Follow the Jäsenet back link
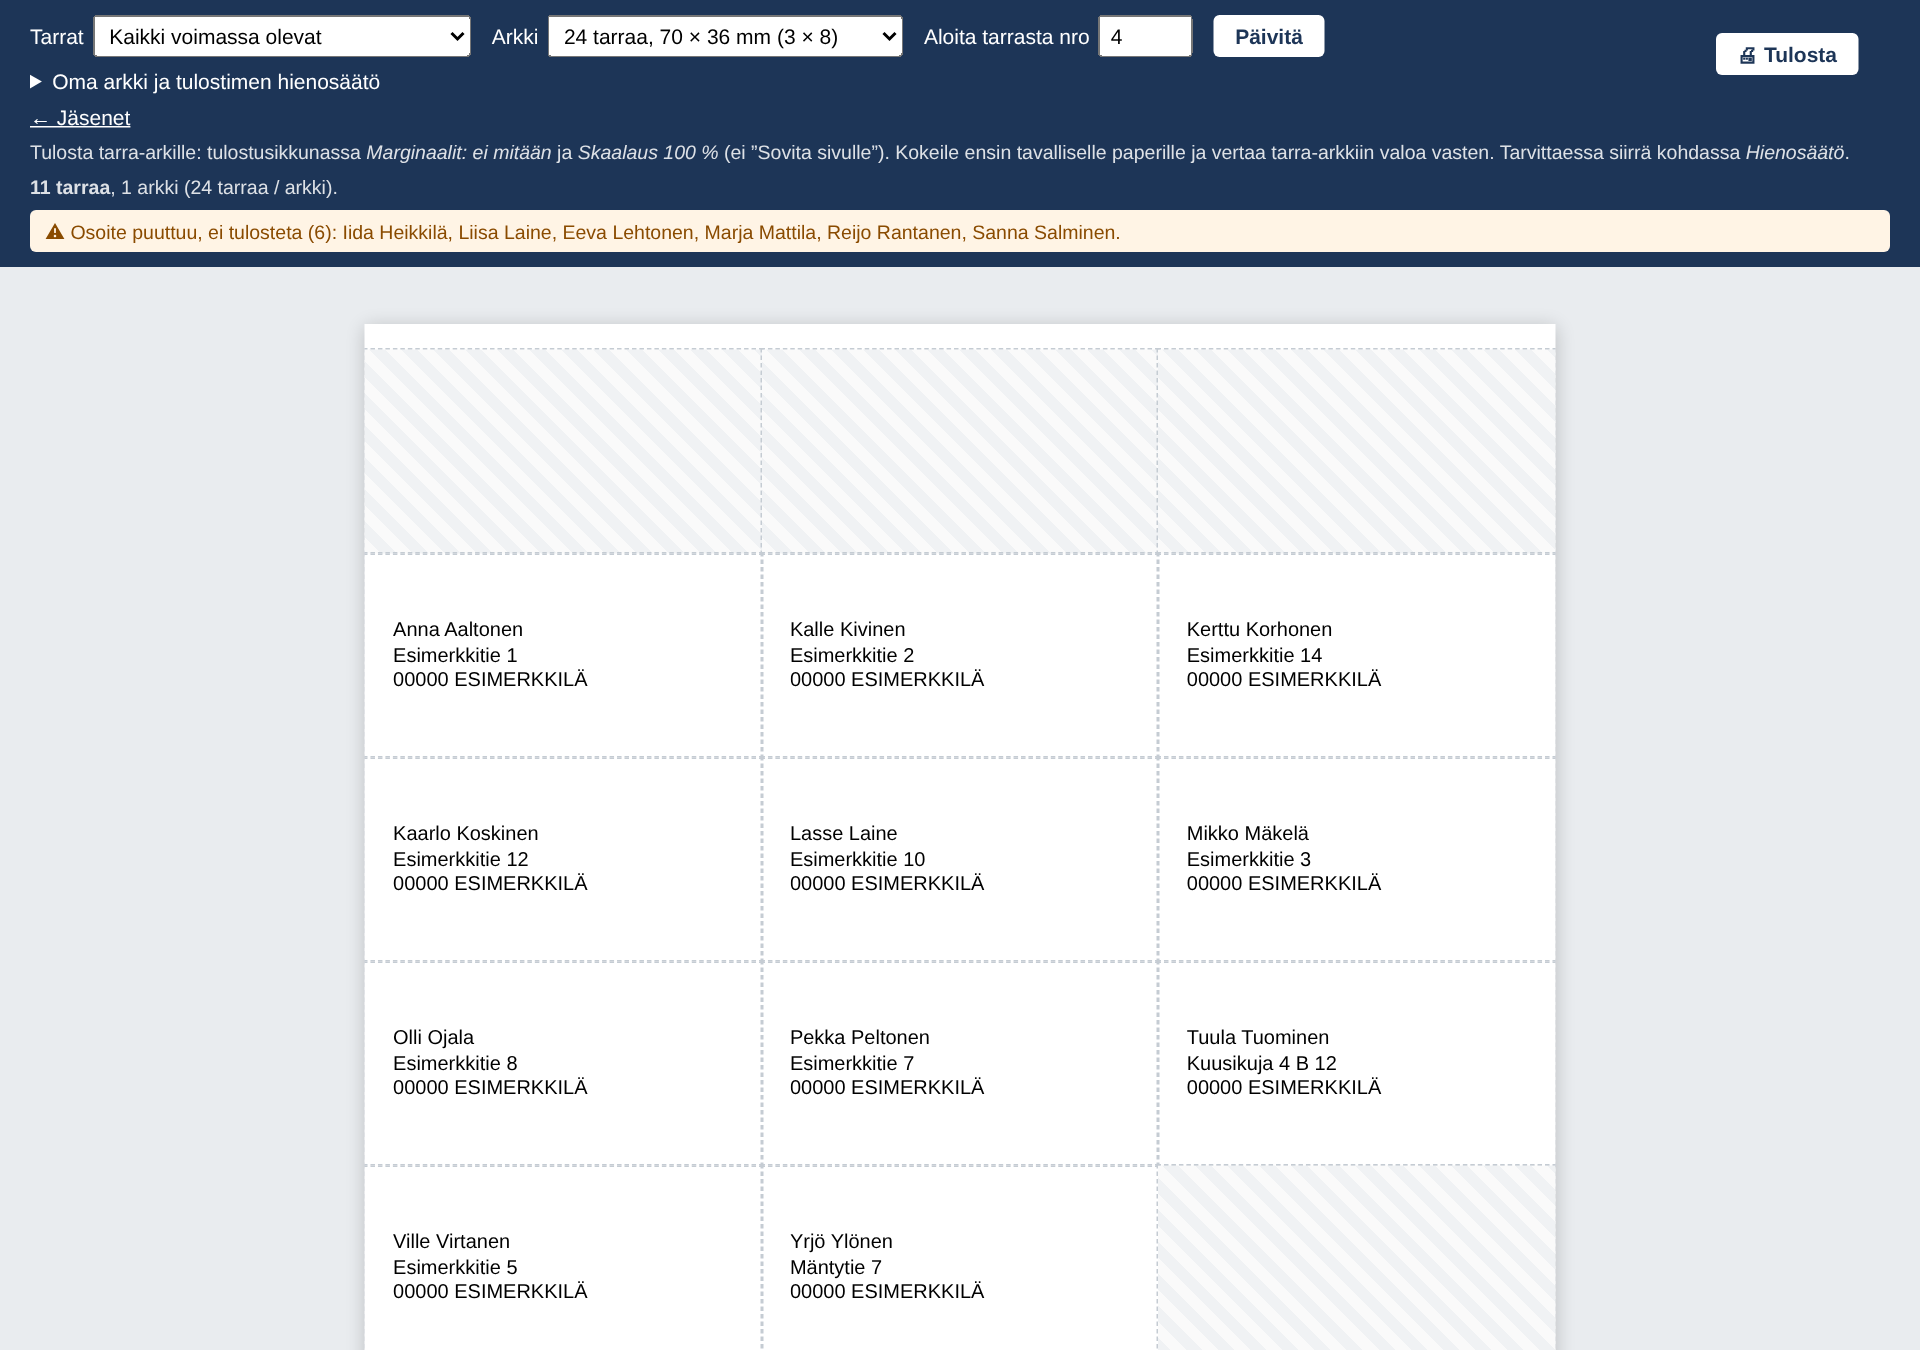The height and width of the screenshot is (1350, 1920). (x=80, y=118)
